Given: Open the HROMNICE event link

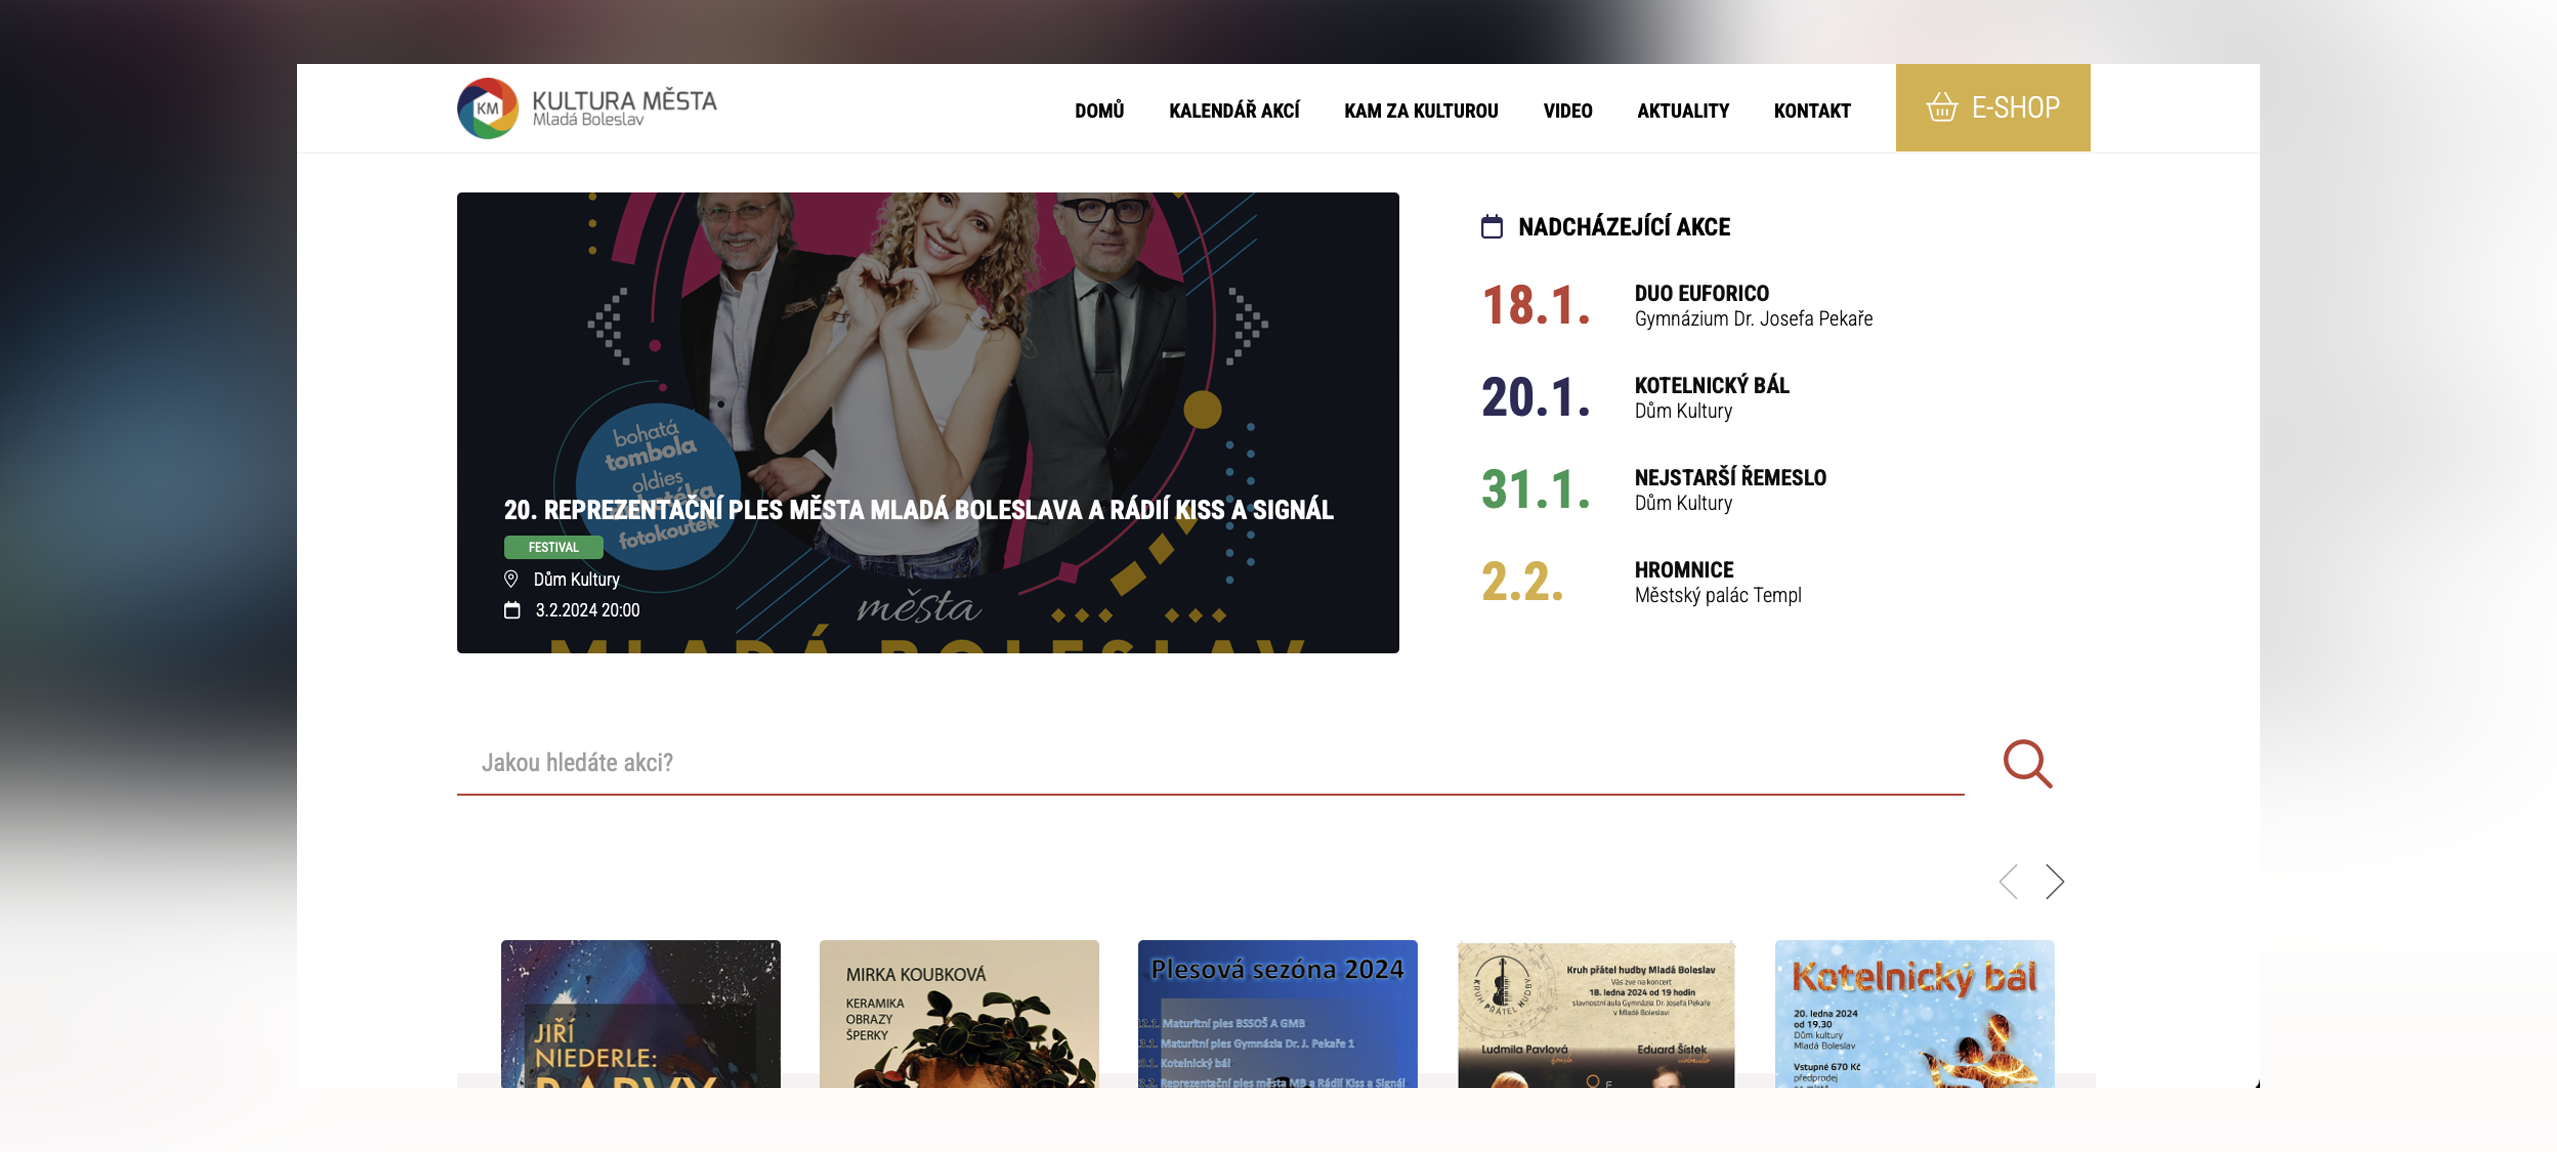Looking at the screenshot, I should (1683, 569).
